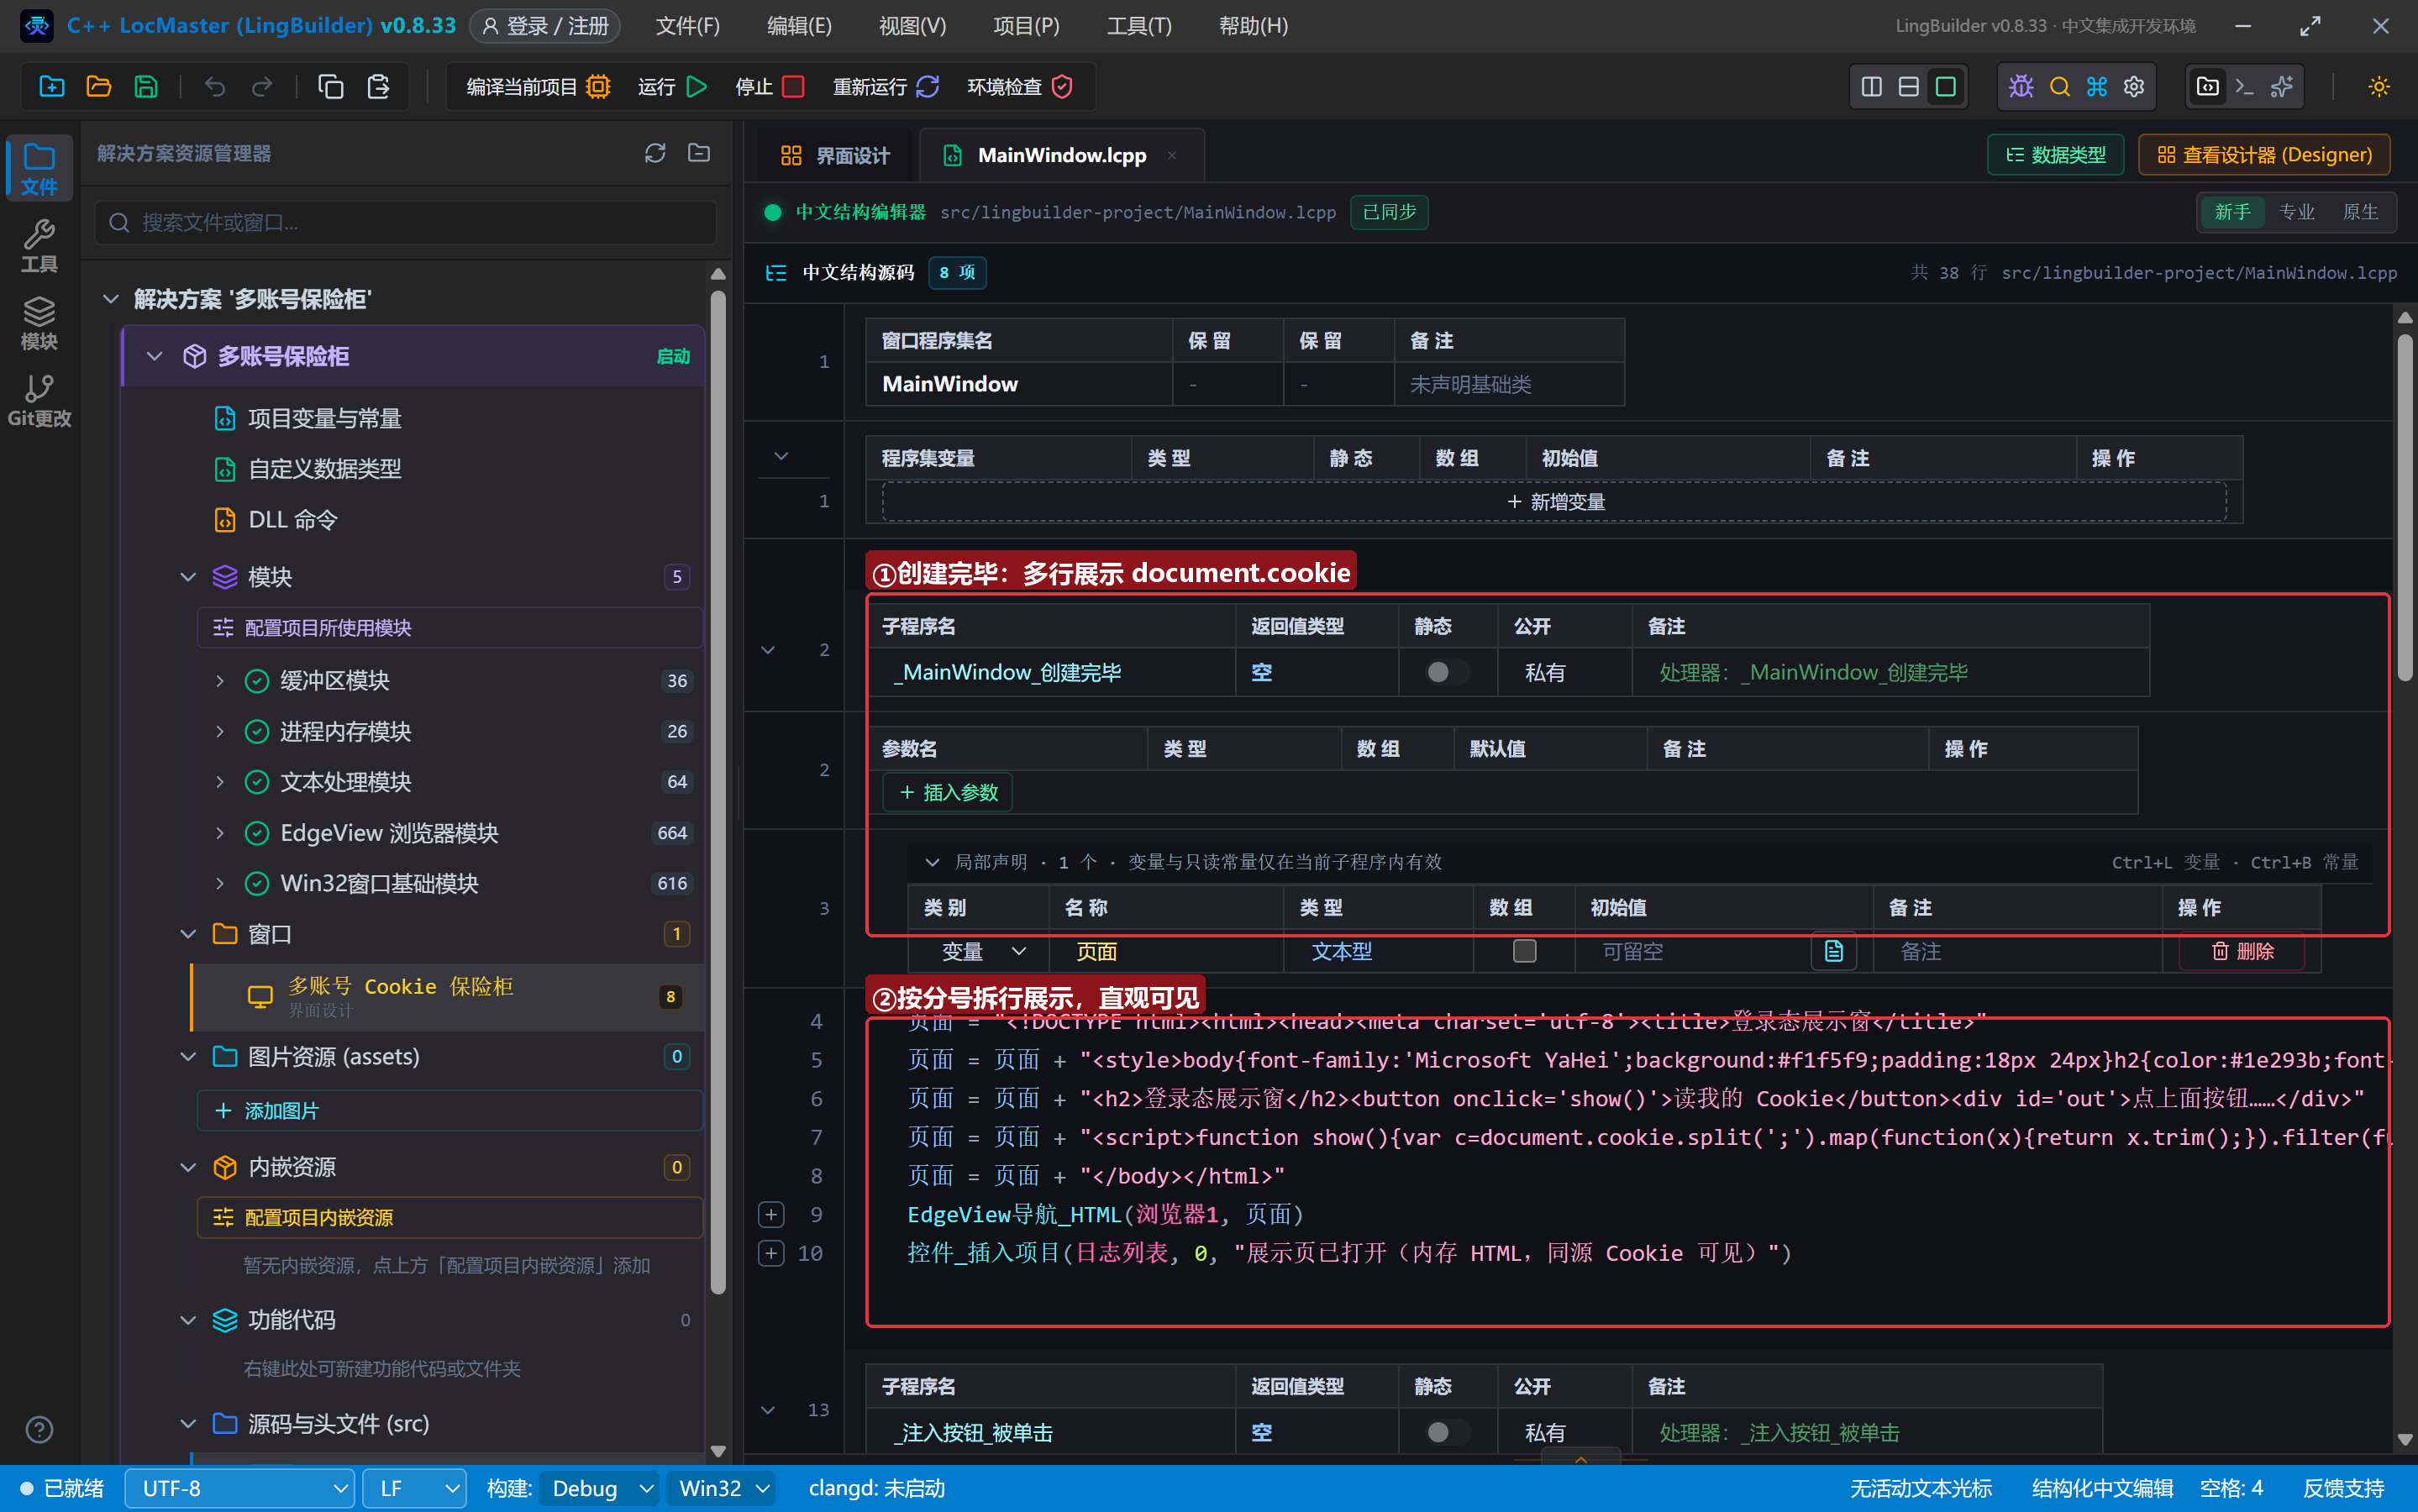The height and width of the screenshot is (1512, 2418).
Task: Click the 编译当前项目 button
Action: click(x=538, y=87)
